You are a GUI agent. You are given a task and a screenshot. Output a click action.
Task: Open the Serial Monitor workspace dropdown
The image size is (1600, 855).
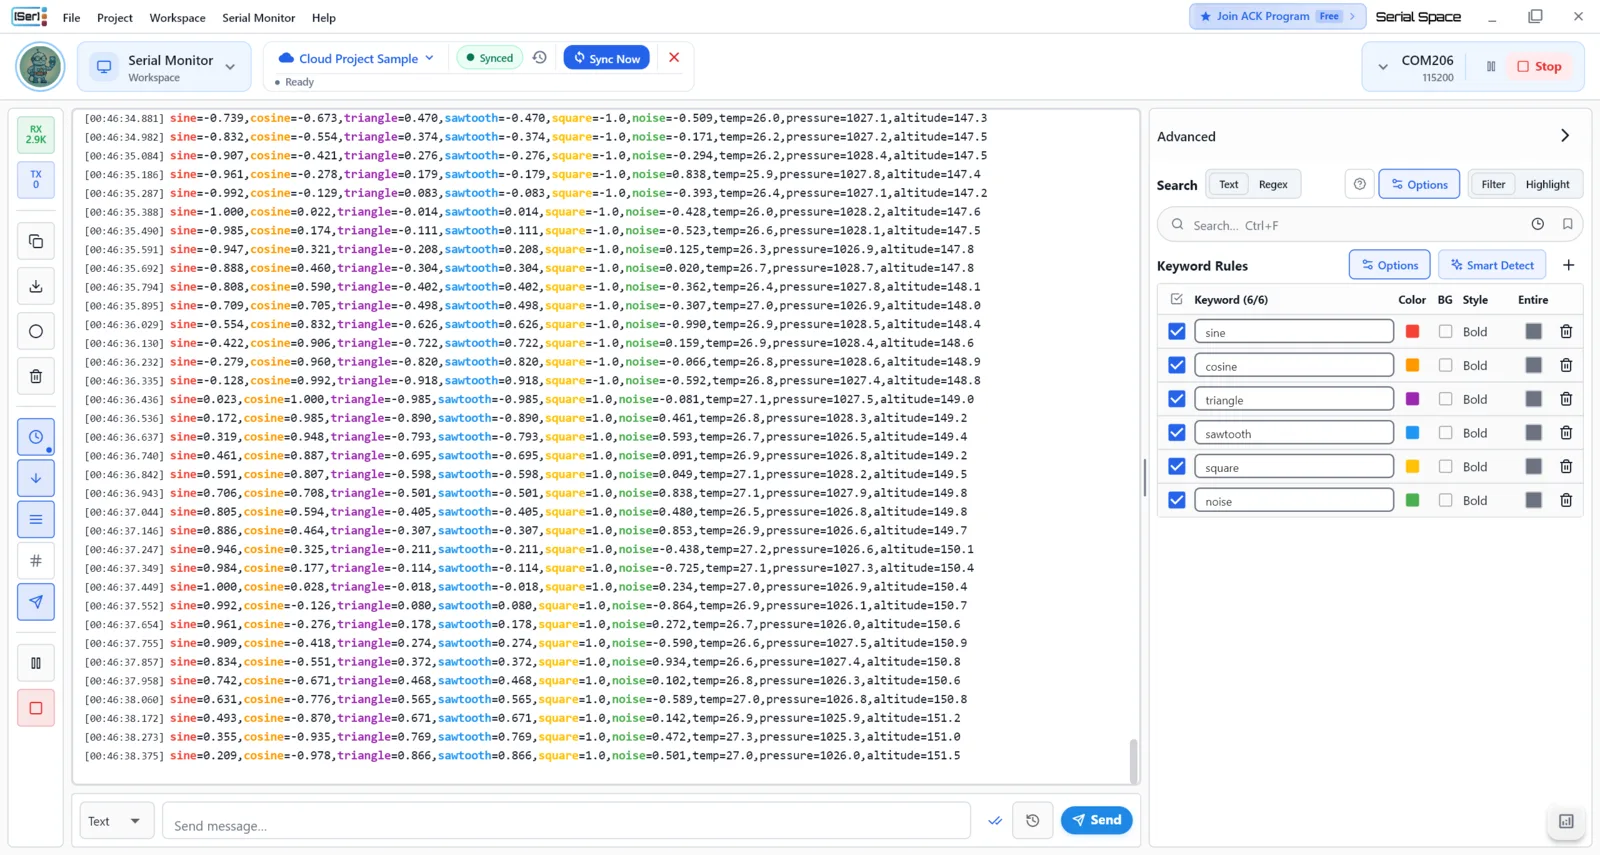[164, 67]
